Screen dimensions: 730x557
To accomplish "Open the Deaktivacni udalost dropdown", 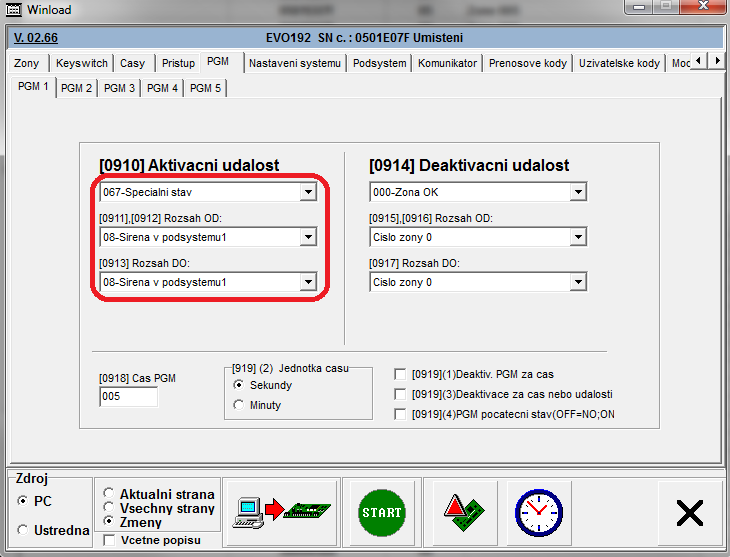I will click(x=576, y=192).
